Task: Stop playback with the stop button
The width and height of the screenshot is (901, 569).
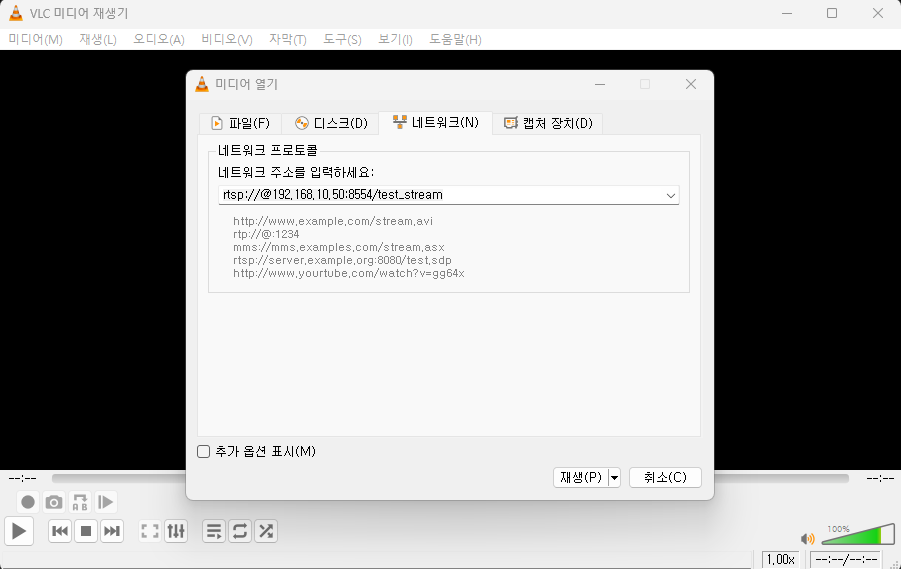Action: tap(86, 531)
